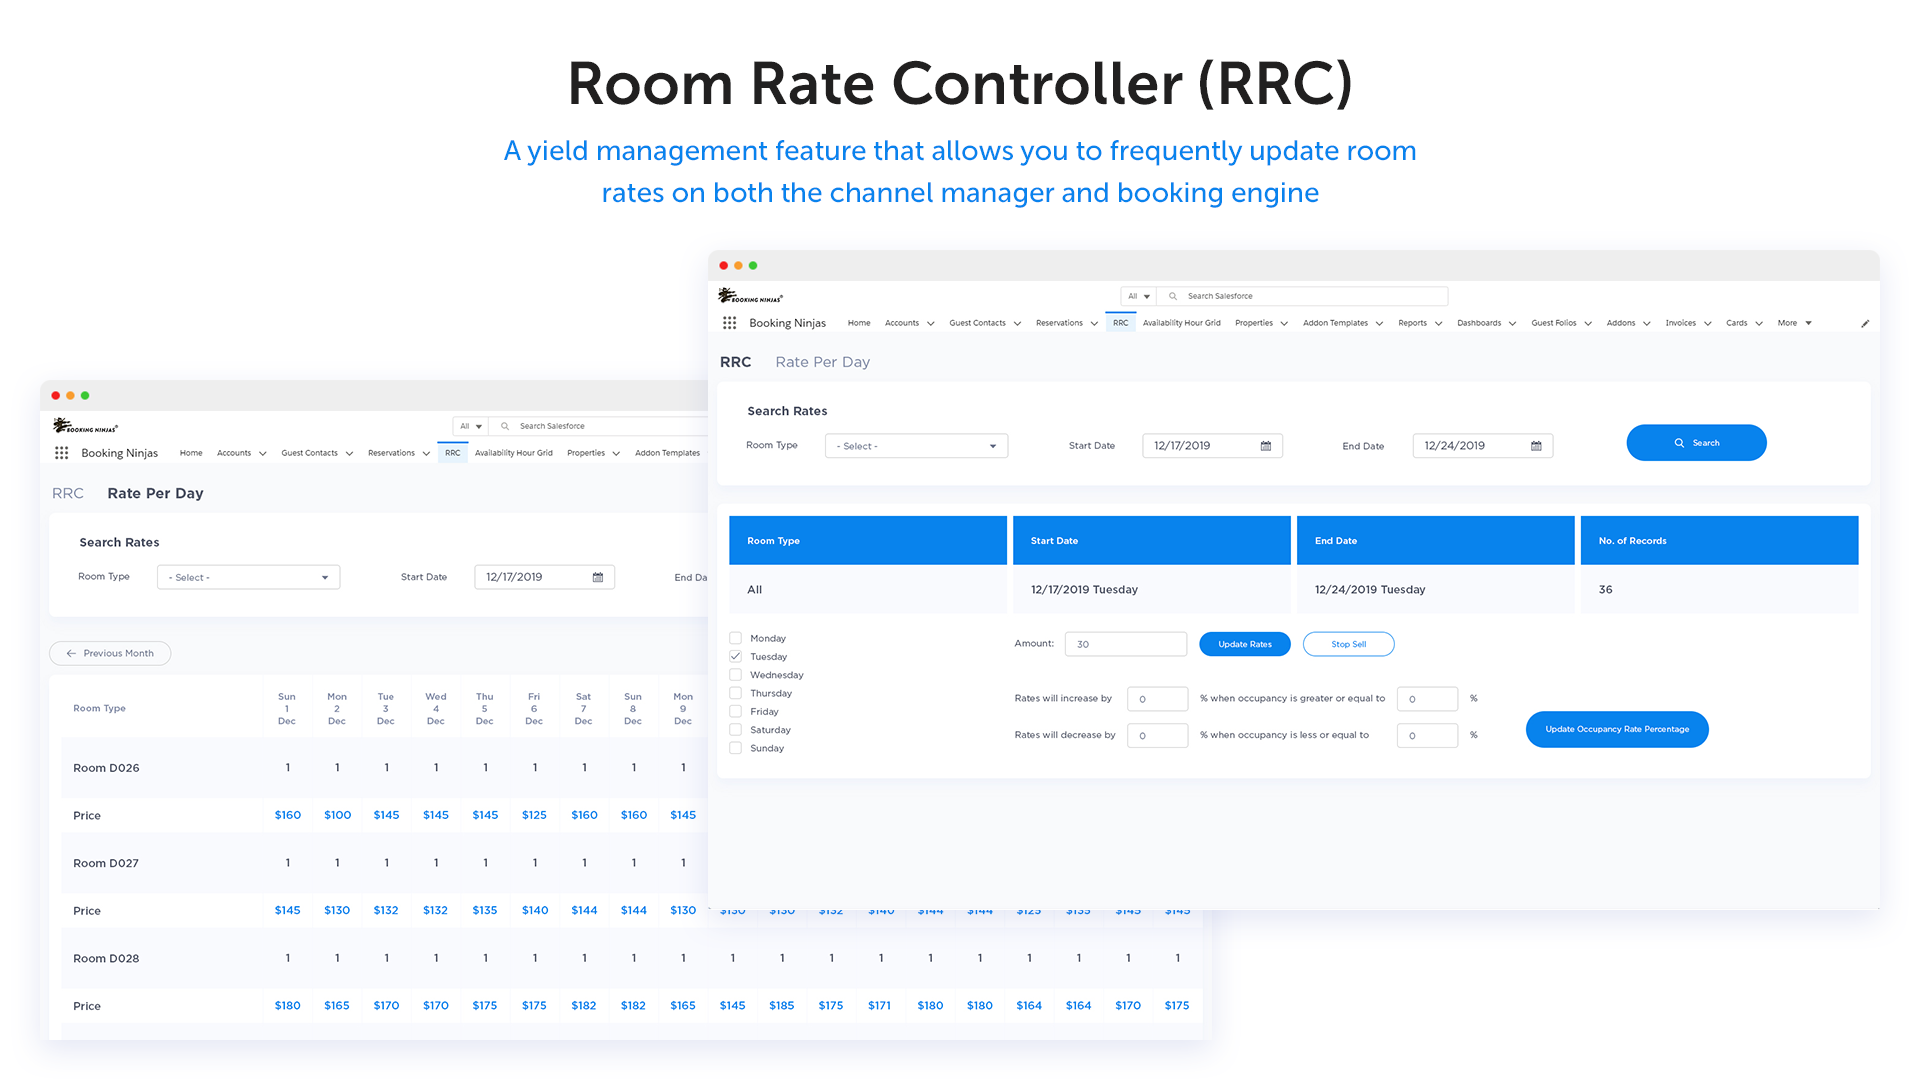Open app launcher grid in back window
Viewport: 1920px width, 1080px height.
(x=62, y=453)
